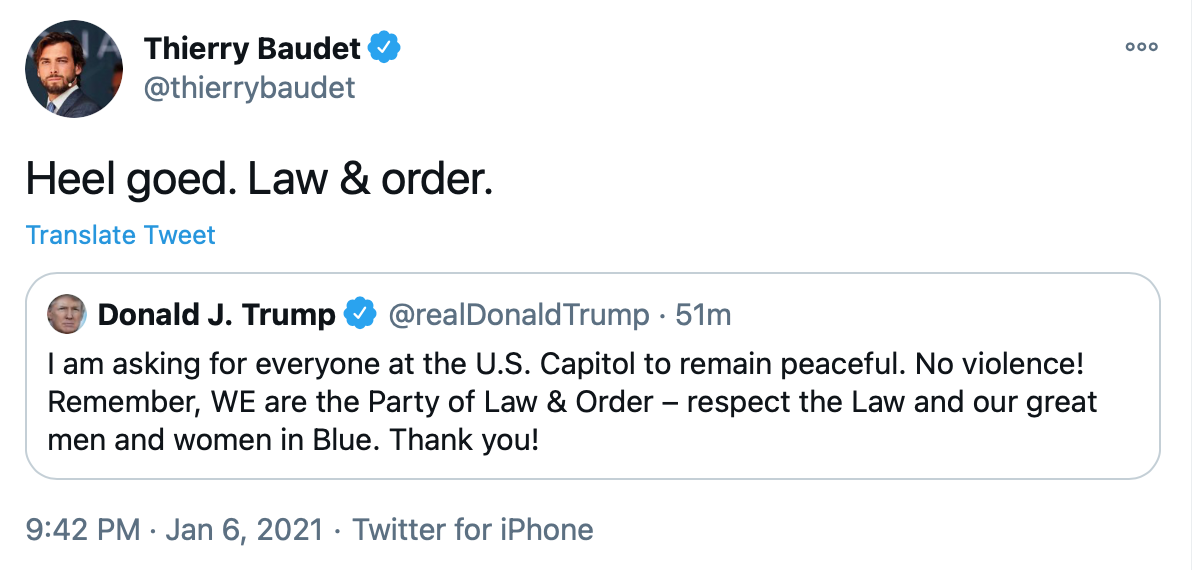Click the Translate Tweet link
This screenshot has width=1192, height=570.
[120, 235]
